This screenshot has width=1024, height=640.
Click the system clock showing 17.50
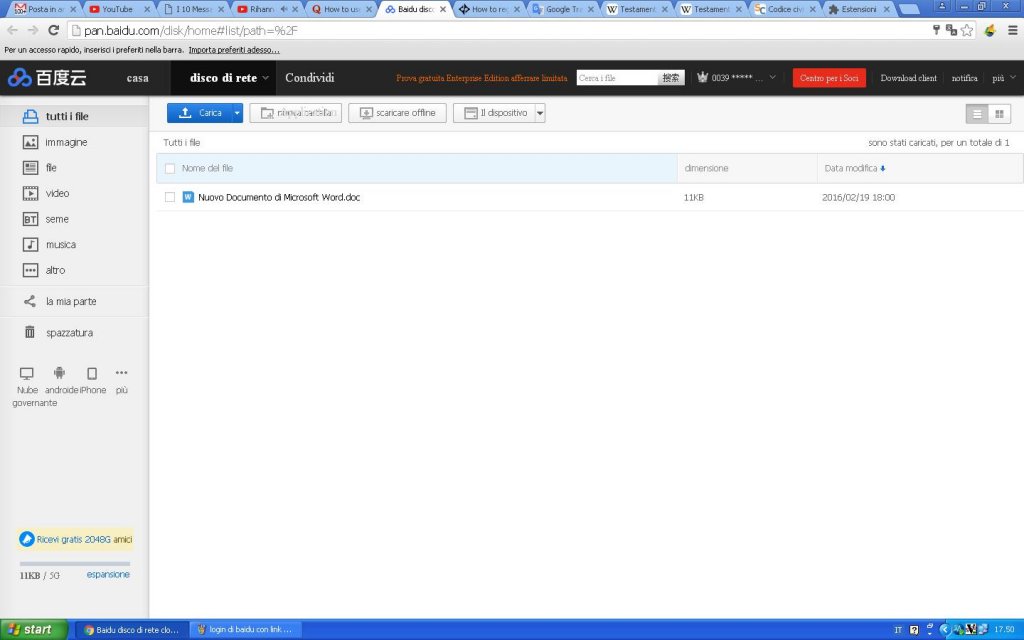1004,630
